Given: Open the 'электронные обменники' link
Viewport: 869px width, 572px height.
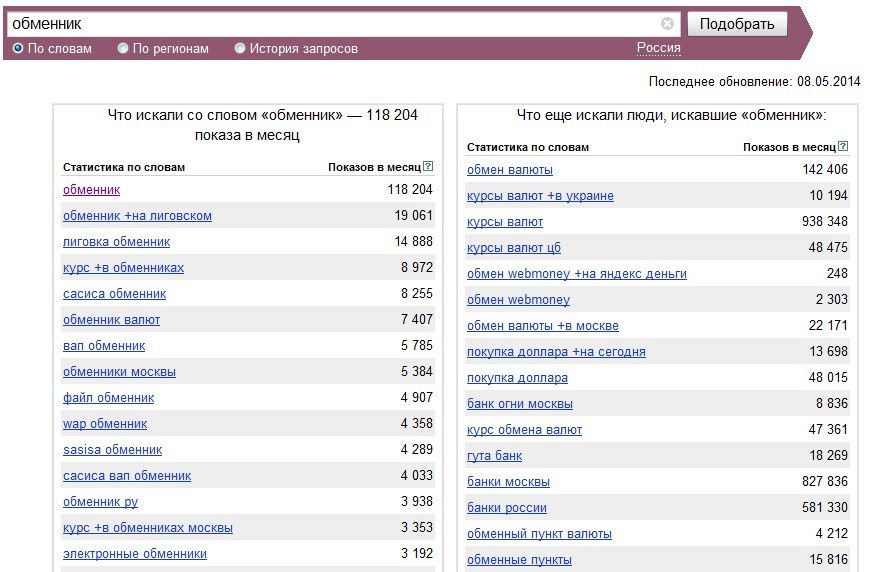Looking at the screenshot, I should click(135, 554).
